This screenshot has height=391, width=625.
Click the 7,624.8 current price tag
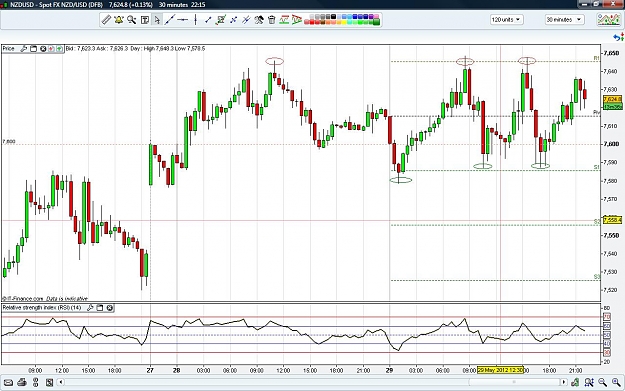point(612,99)
